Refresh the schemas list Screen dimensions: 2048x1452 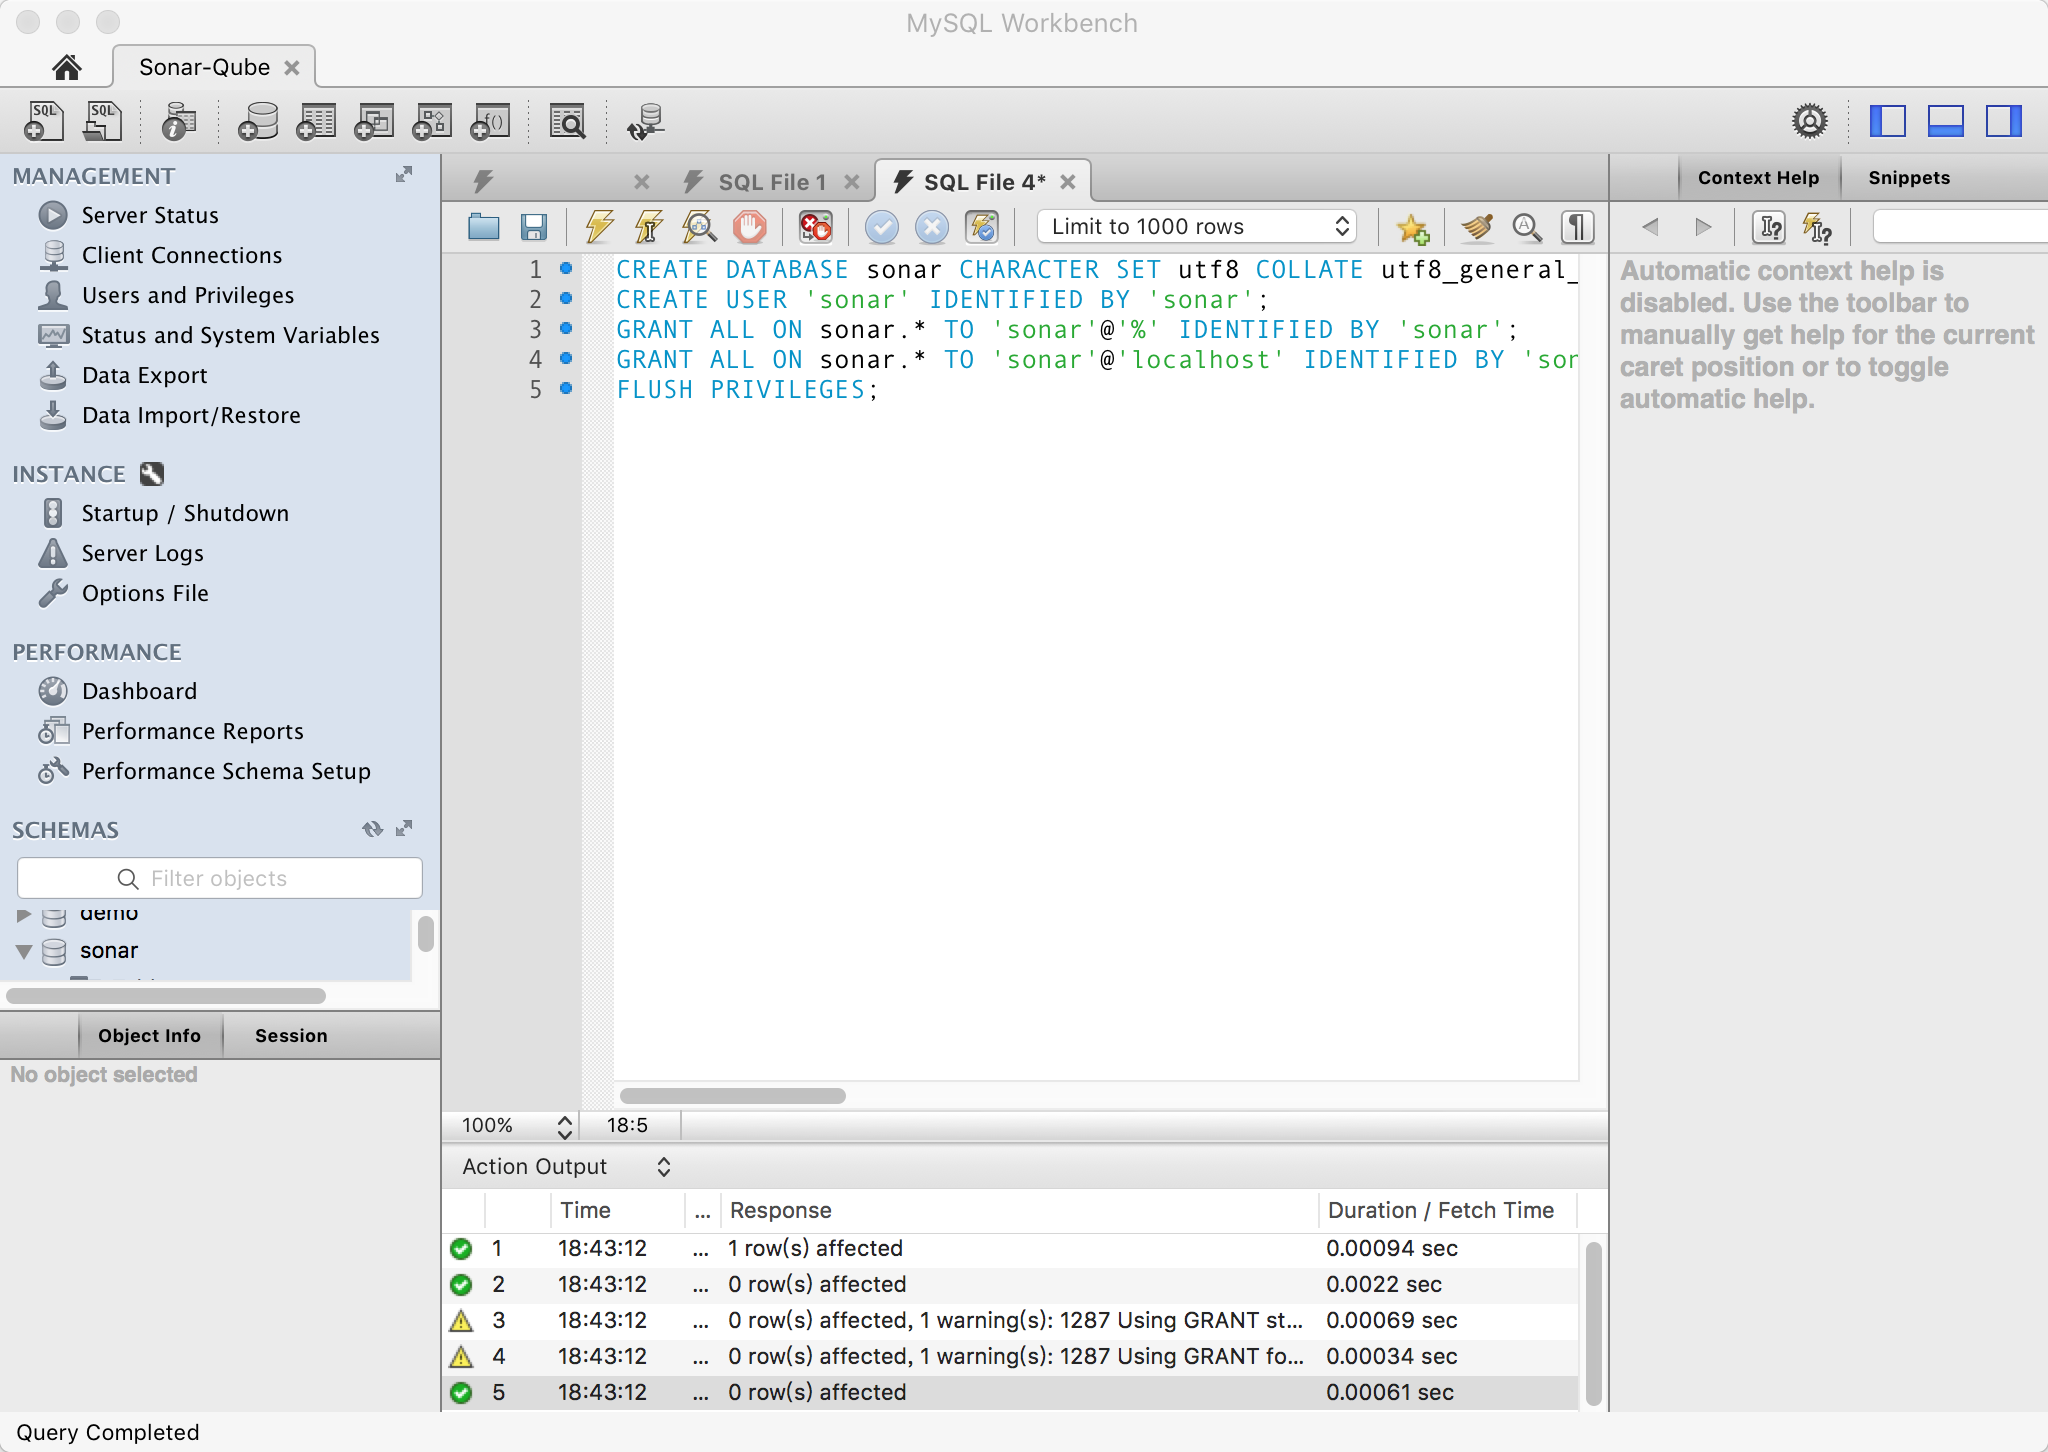point(372,829)
